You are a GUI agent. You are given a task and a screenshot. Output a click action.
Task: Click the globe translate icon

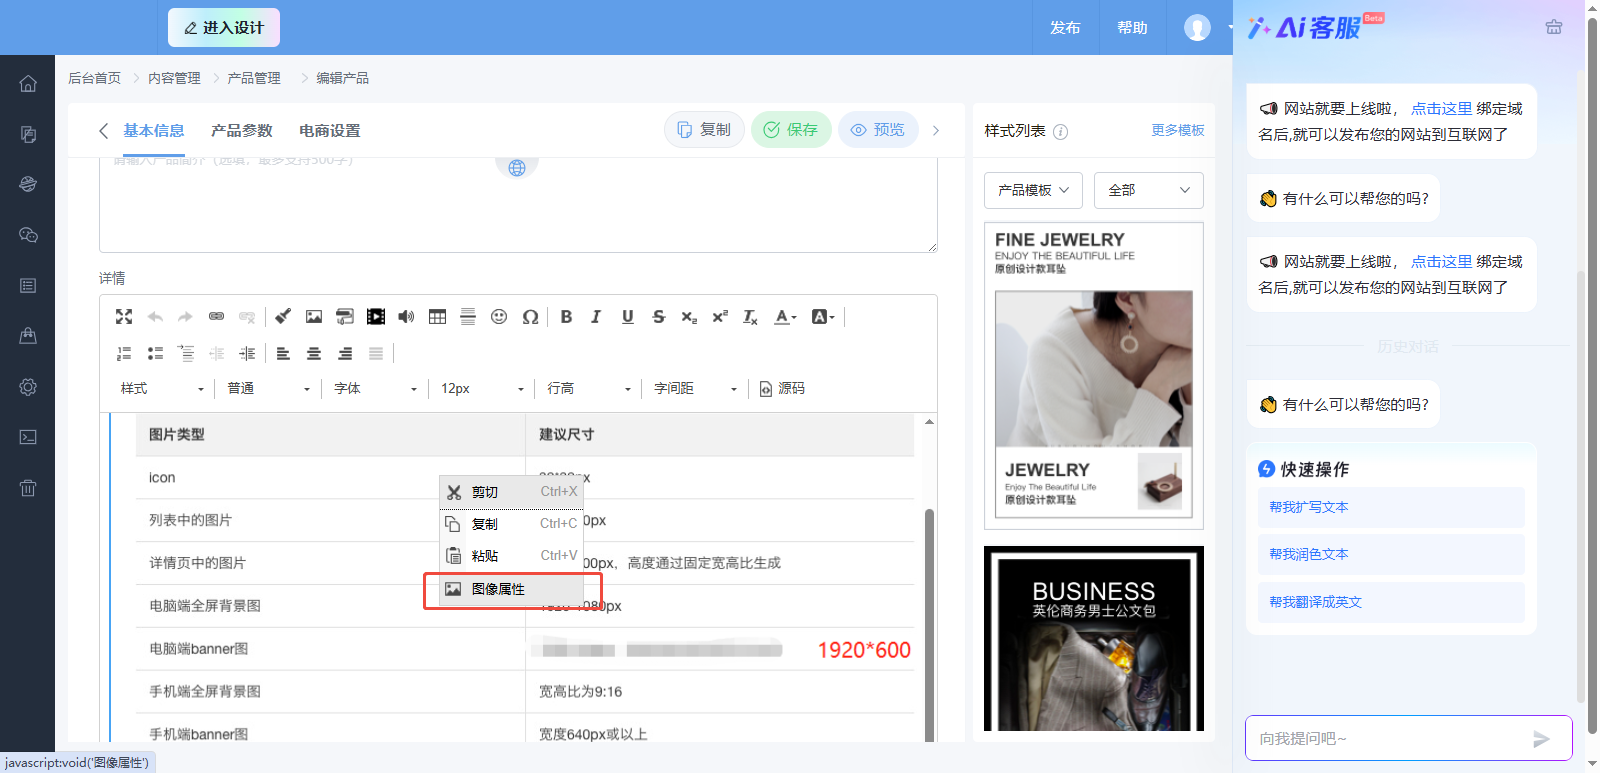pyautogui.click(x=517, y=168)
